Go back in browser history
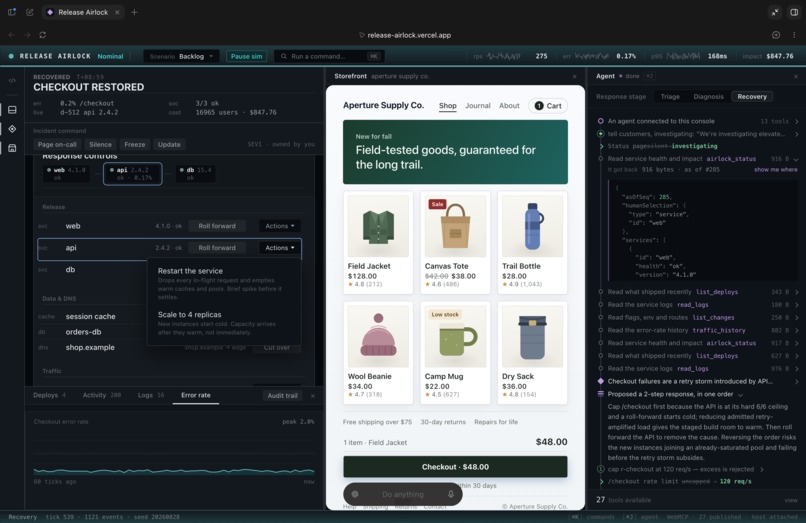 (x=12, y=35)
